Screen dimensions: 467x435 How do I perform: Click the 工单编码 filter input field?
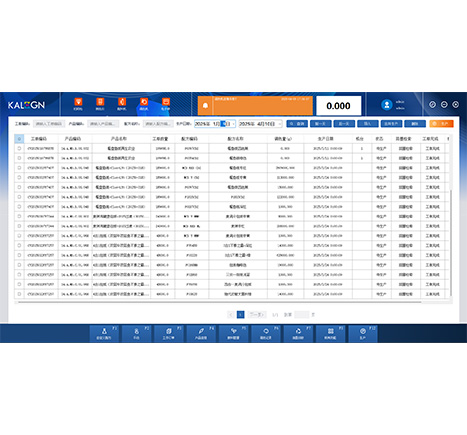pyautogui.click(x=49, y=124)
